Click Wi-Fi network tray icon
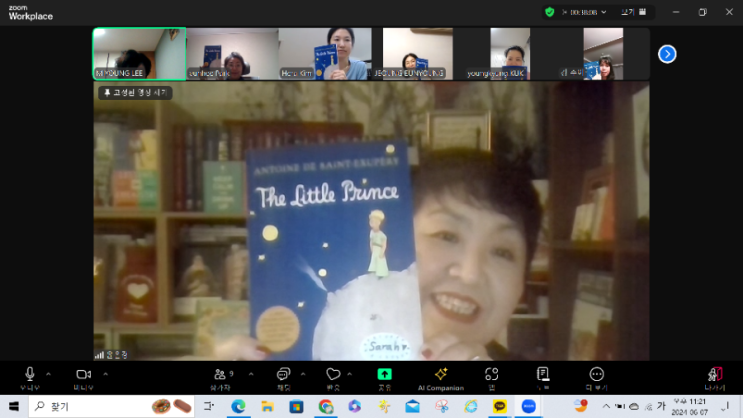Image resolution: width=743 pixels, height=418 pixels. click(x=648, y=407)
